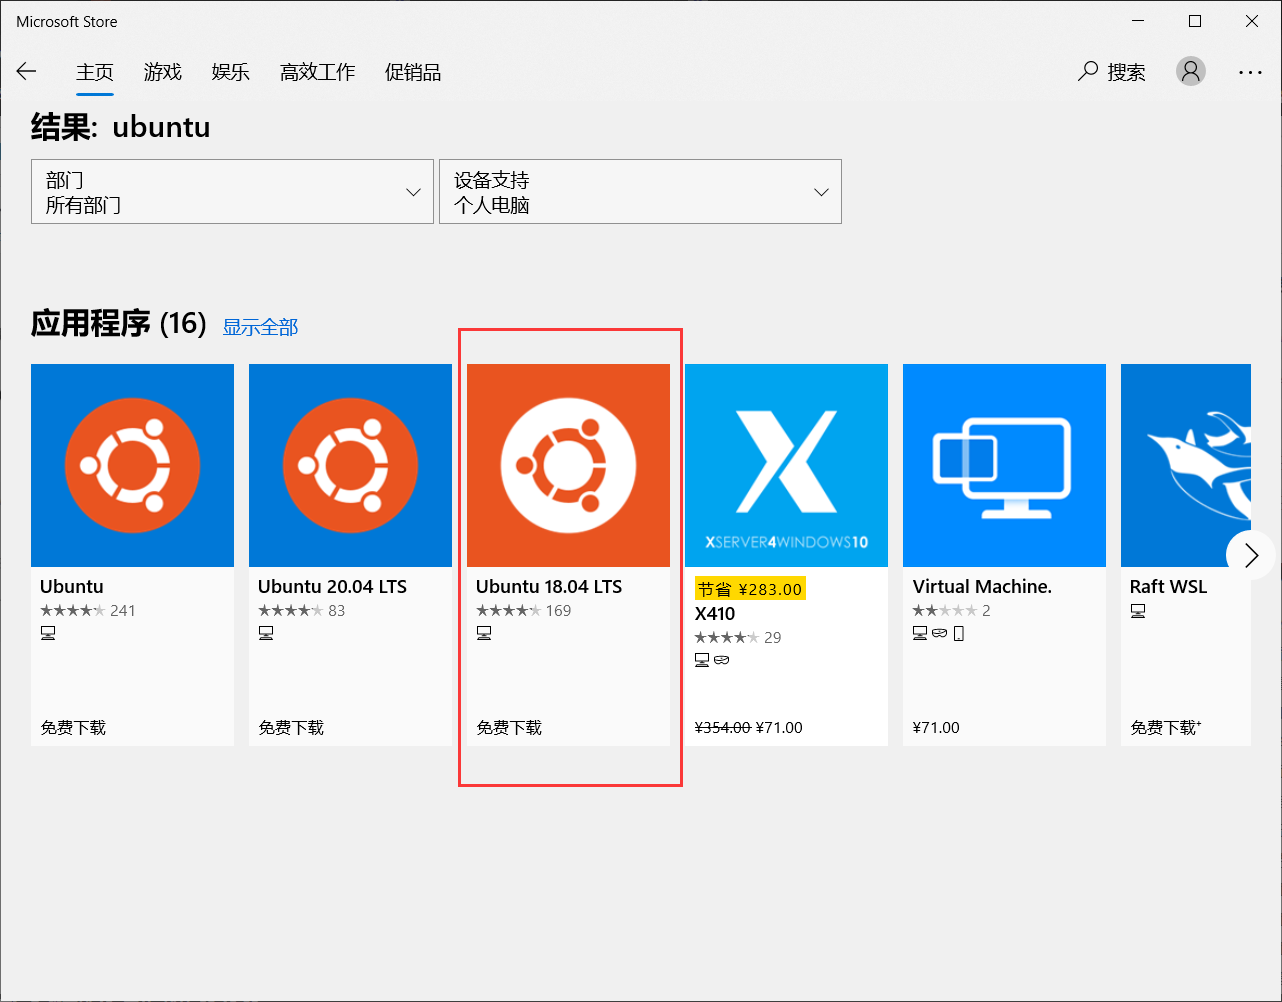This screenshot has width=1282, height=1002.
Task: Click the yellow 节省 ¥283.00 savings badge
Action: tap(749, 588)
